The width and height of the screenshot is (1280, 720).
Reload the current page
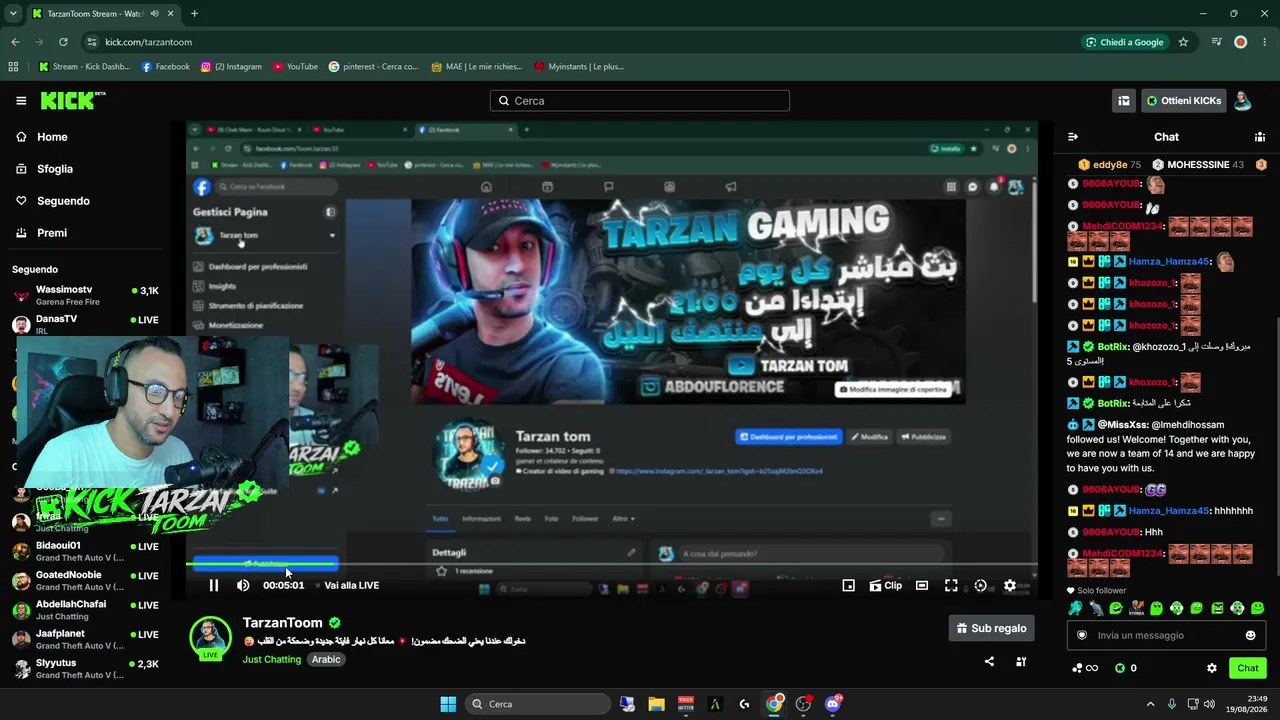coord(63,42)
